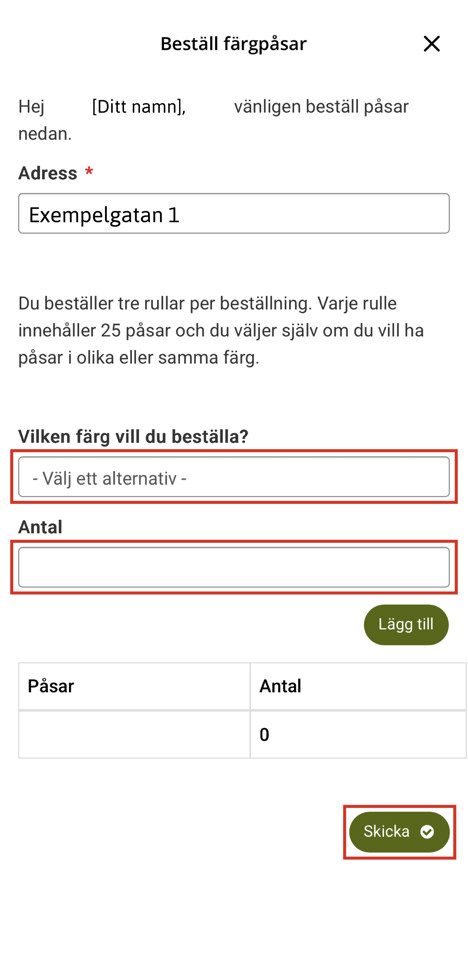Focus the empty Antal quantity field

pyautogui.click(x=234, y=567)
